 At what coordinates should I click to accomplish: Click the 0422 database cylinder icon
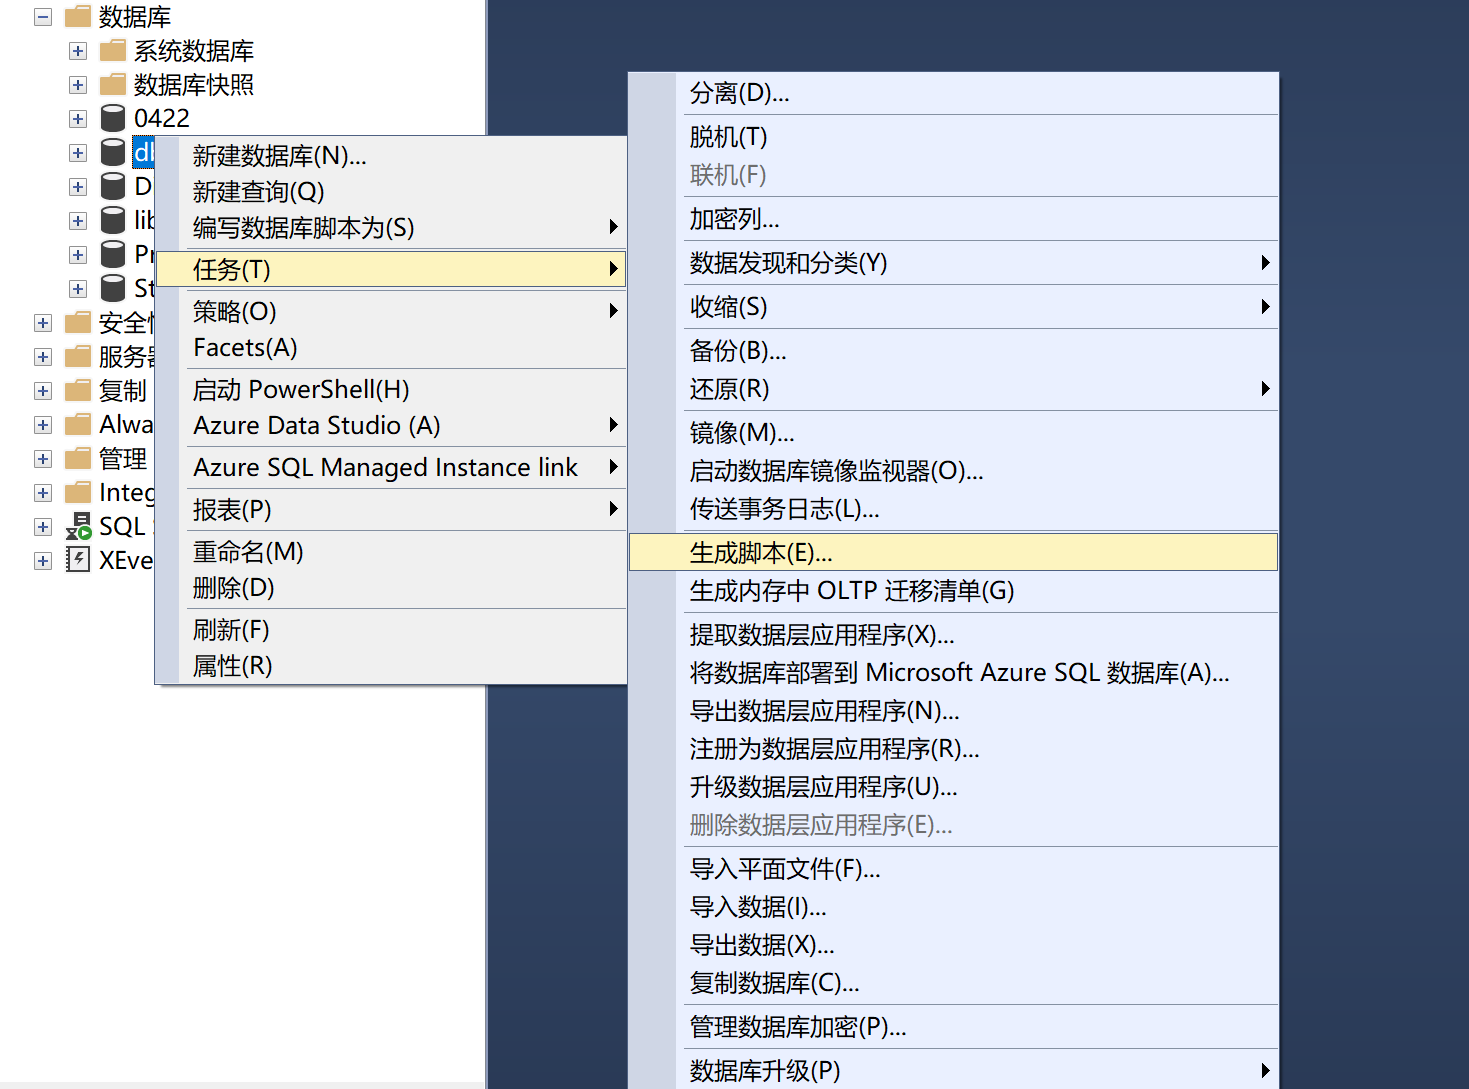pos(112,118)
